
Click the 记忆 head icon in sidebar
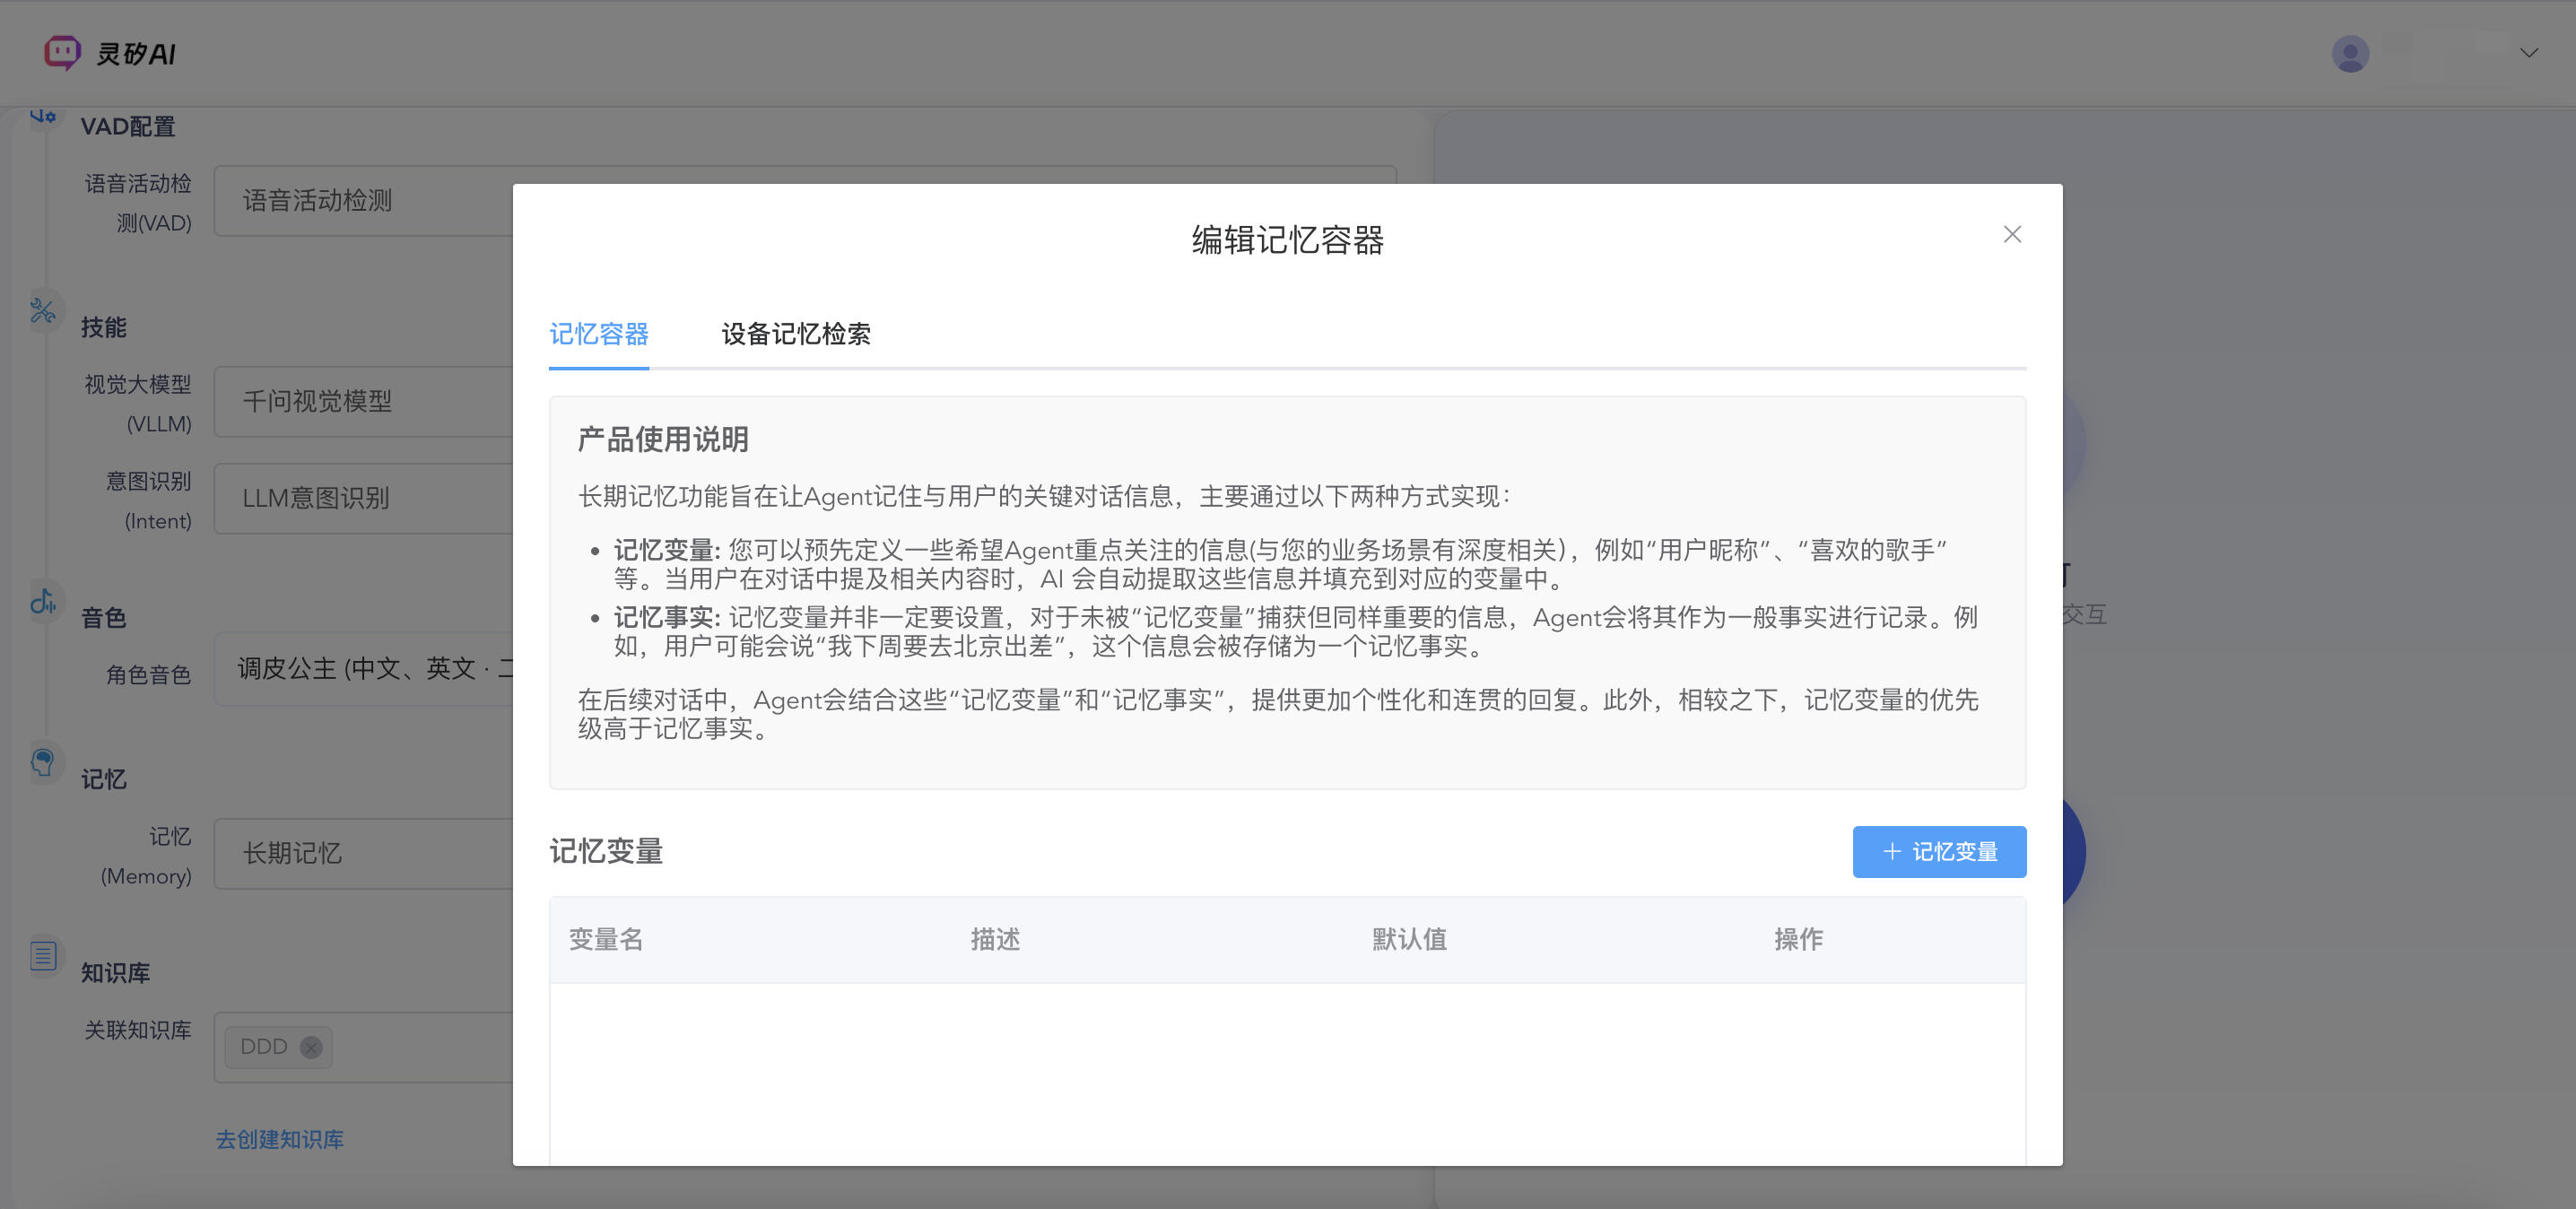click(44, 763)
